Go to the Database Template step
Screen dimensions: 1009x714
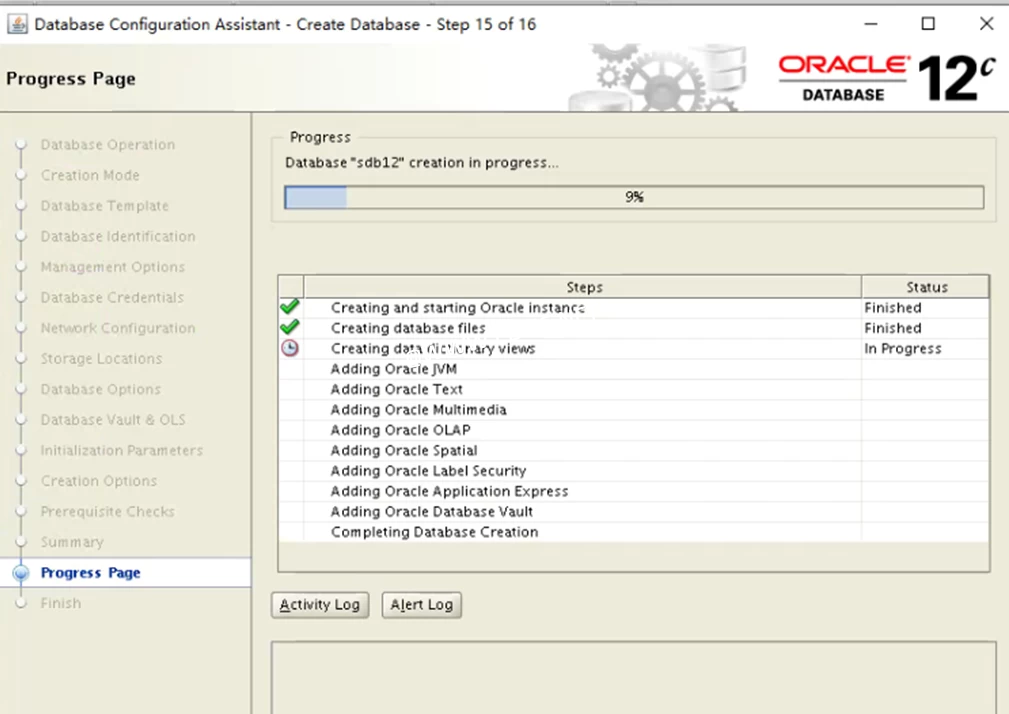click(x=105, y=206)
